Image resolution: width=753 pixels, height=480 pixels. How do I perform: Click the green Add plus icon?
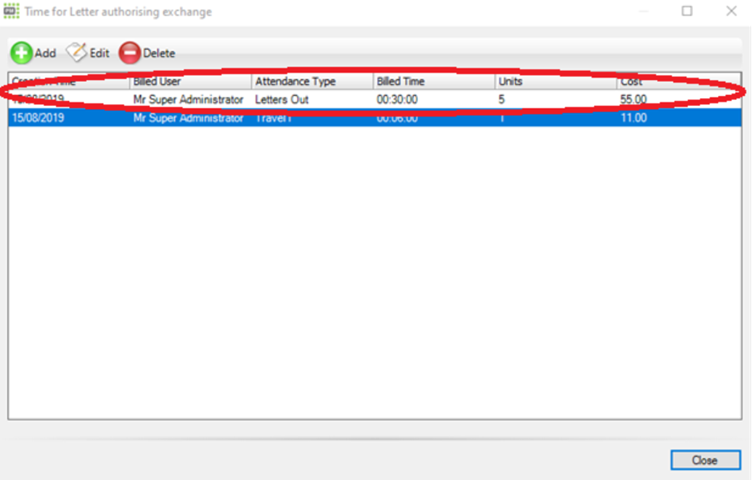point(22,53)
